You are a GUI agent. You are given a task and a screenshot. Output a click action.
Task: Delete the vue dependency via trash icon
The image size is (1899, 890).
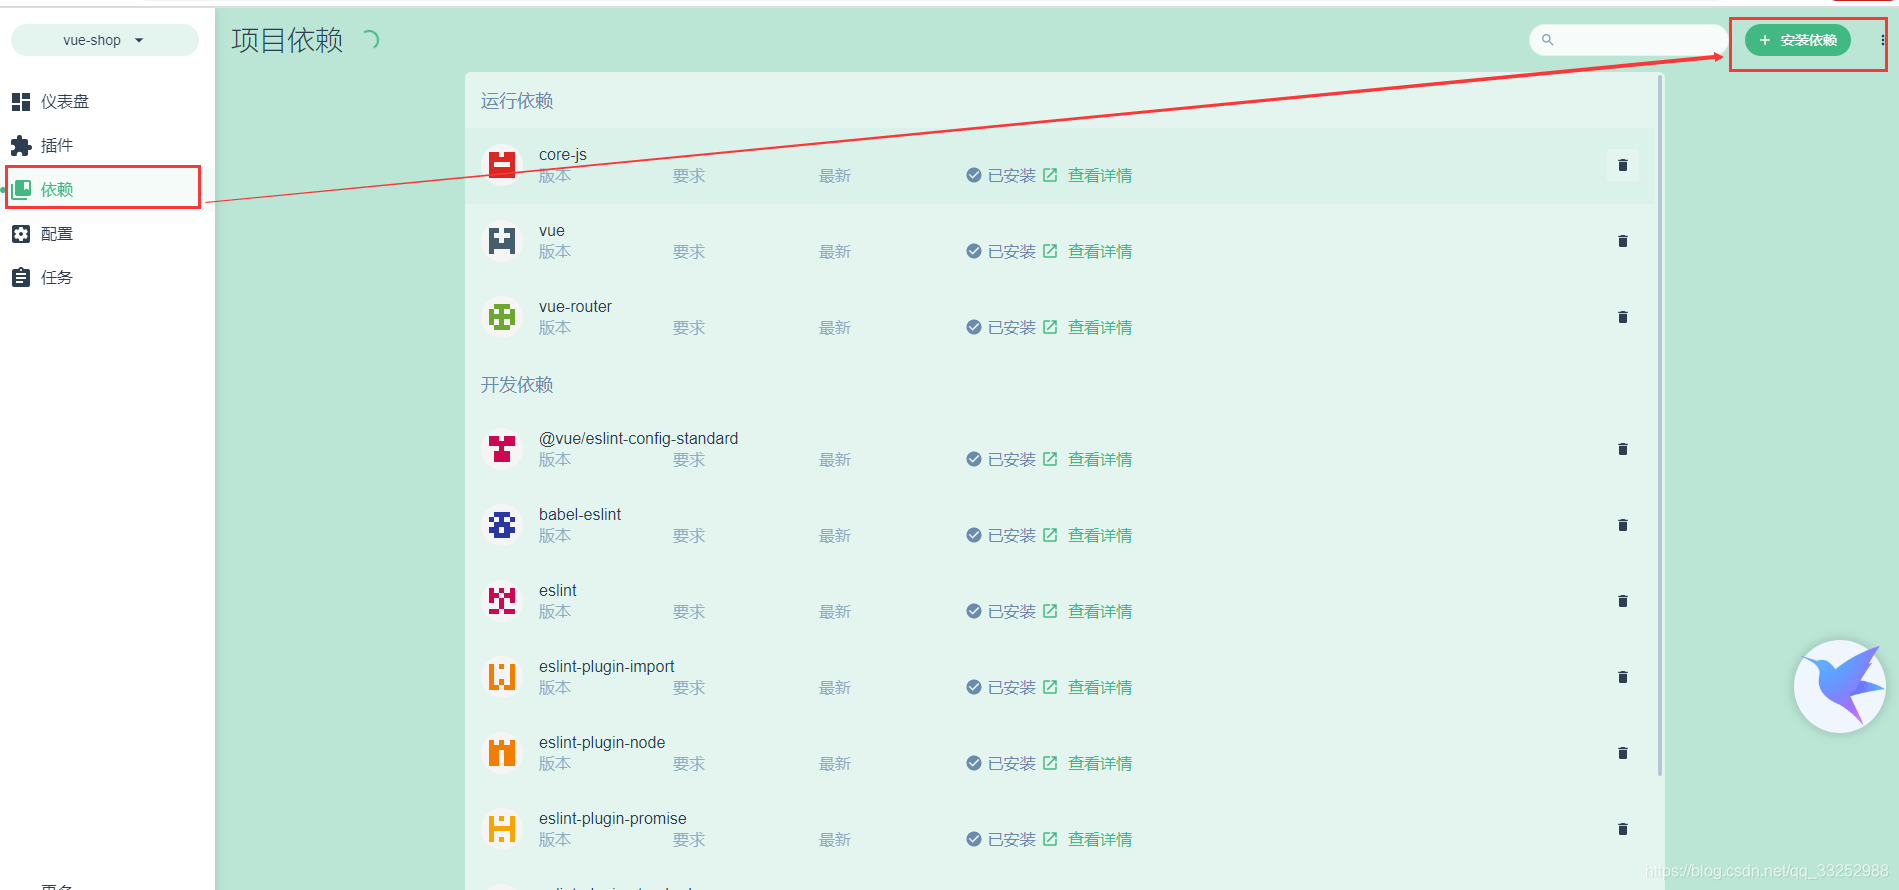[1622, 241]
